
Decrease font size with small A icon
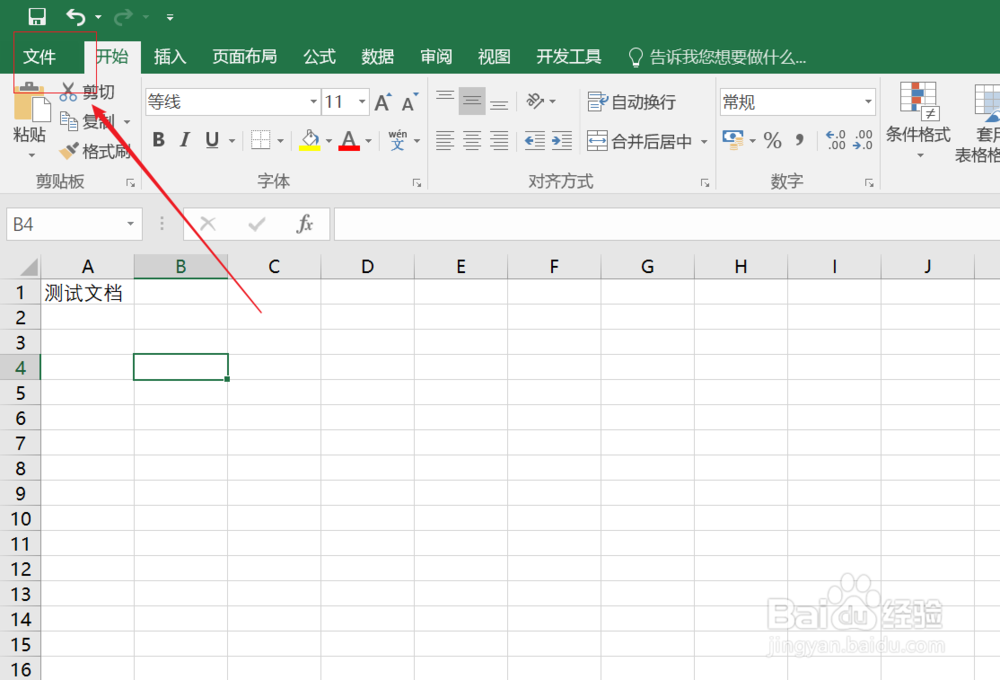(409, 102)
